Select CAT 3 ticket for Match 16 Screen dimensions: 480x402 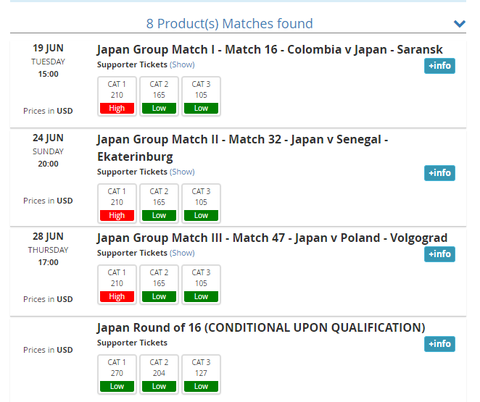[201, 96]
